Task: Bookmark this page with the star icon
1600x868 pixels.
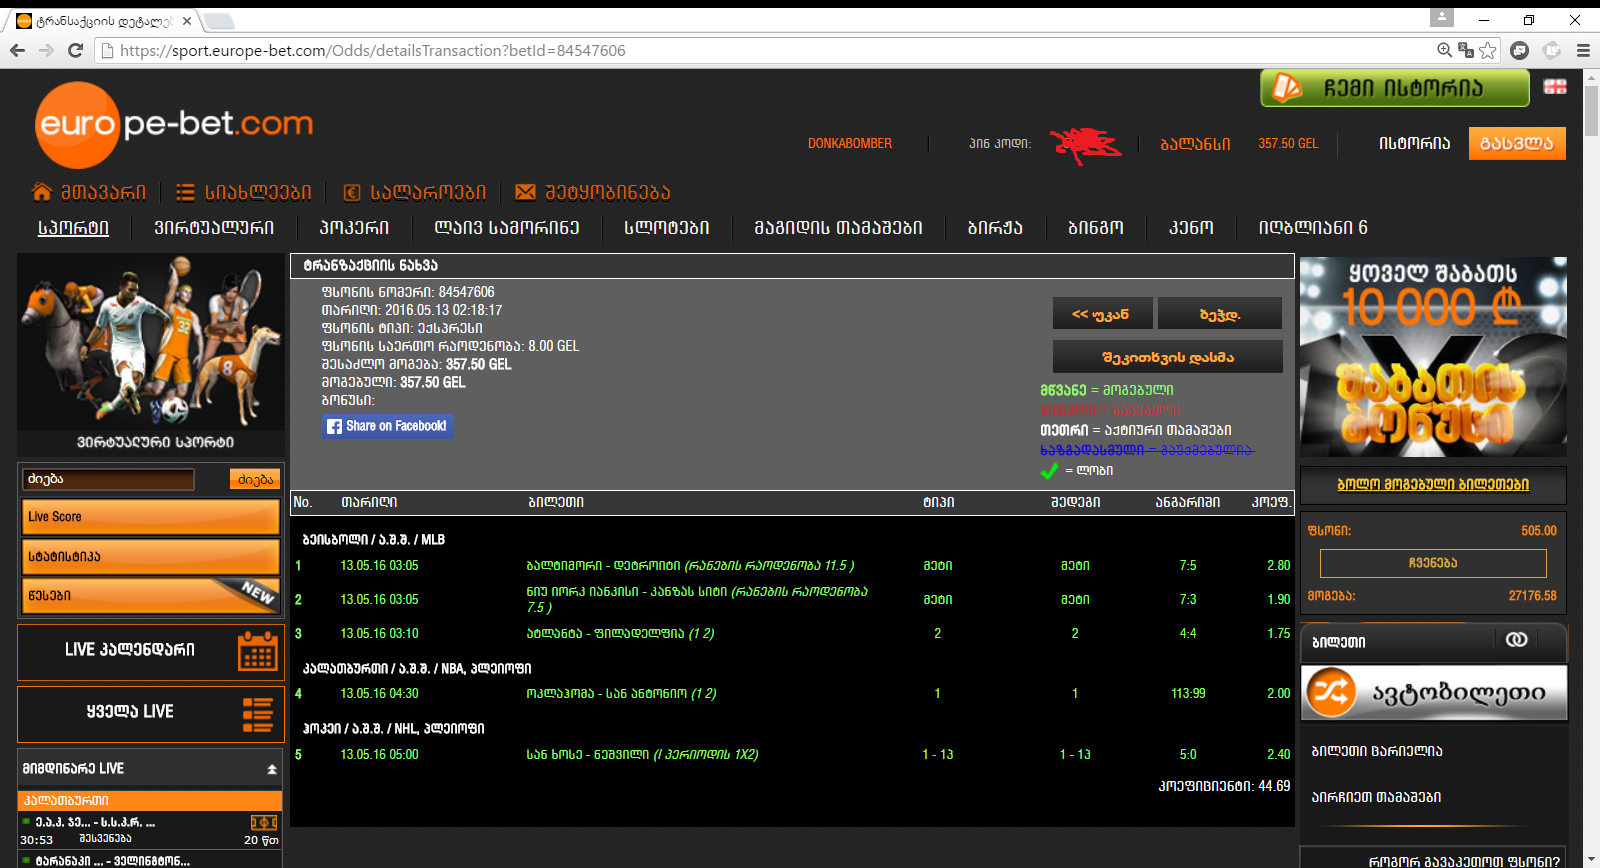Action: pos(1488,50)
